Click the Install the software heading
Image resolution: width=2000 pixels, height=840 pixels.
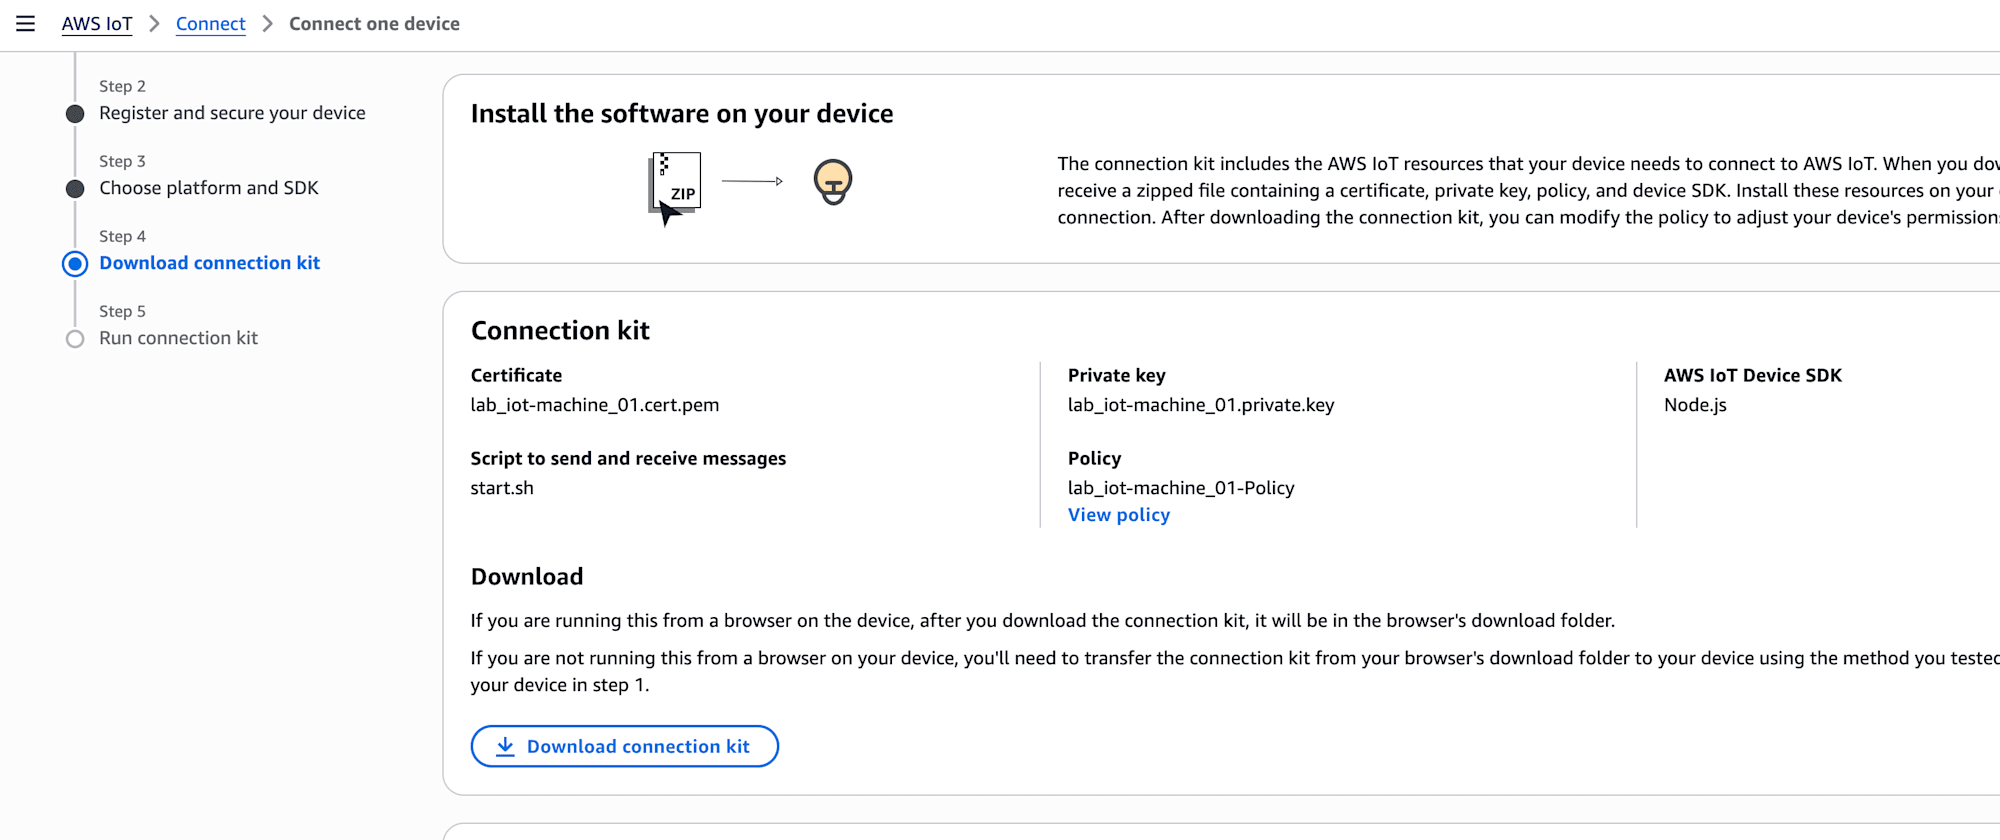[682, 114]
